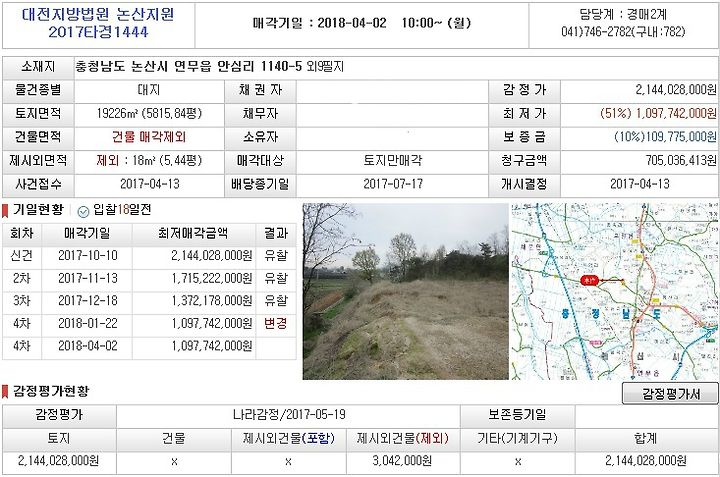Click the 유찰 result in the 신건 row
Image resolution: width=720 pixels, height=477 pixels.
click(276, 255)
